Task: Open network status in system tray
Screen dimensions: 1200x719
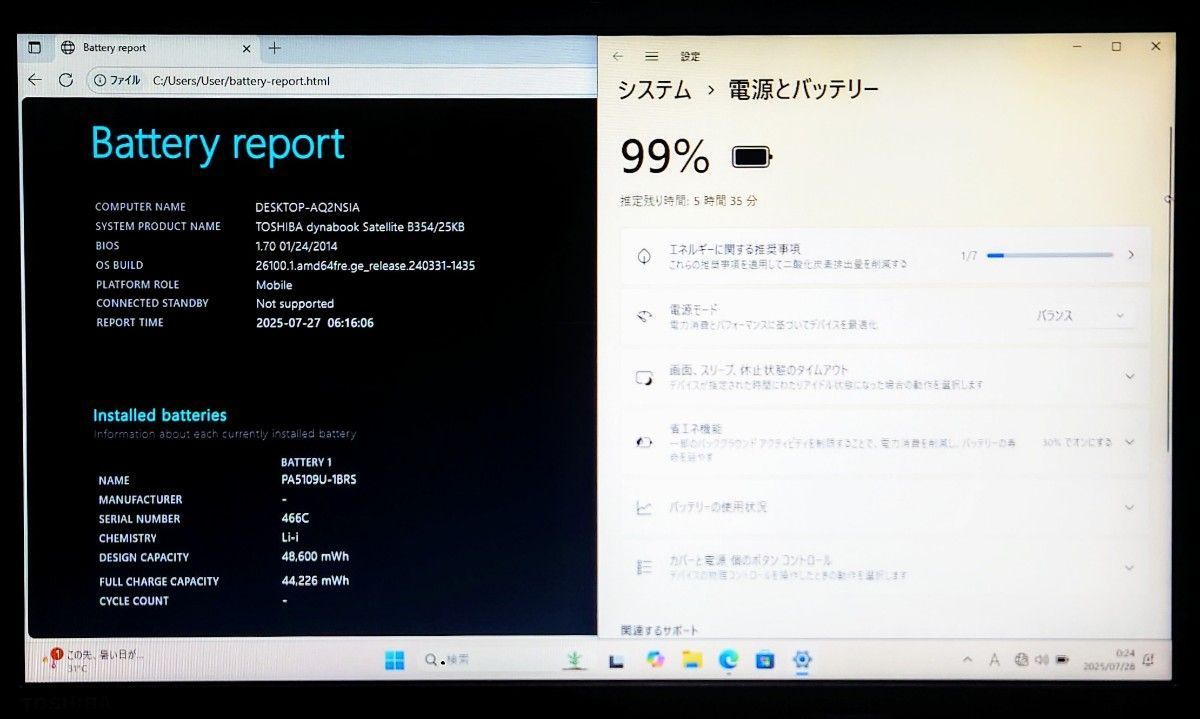Action: coord(1021,660)
